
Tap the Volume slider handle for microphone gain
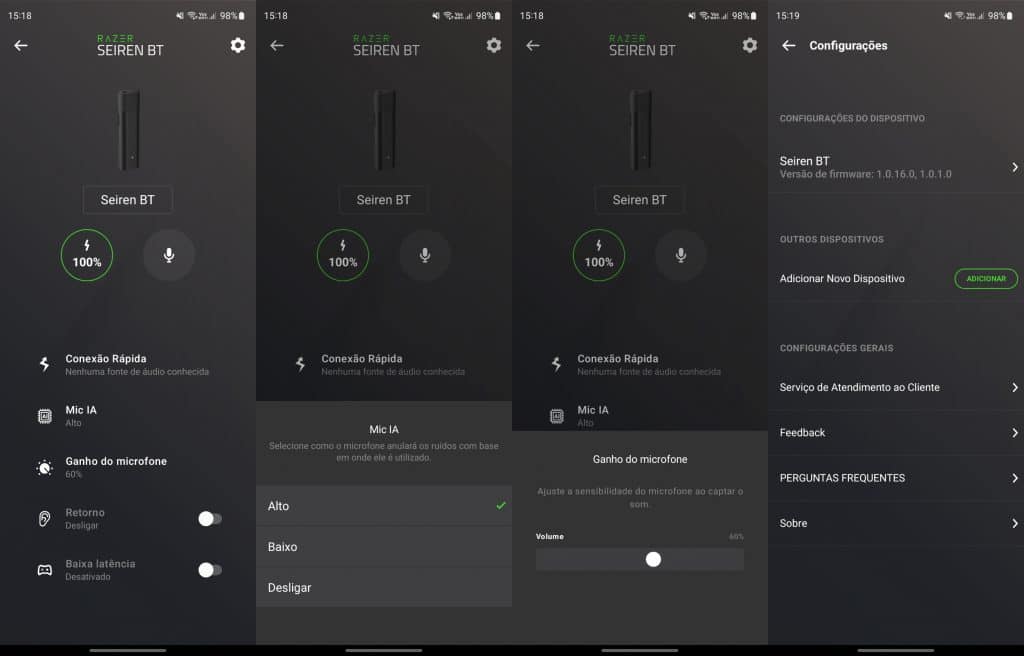pyautogui.click(x=653, y=559)
